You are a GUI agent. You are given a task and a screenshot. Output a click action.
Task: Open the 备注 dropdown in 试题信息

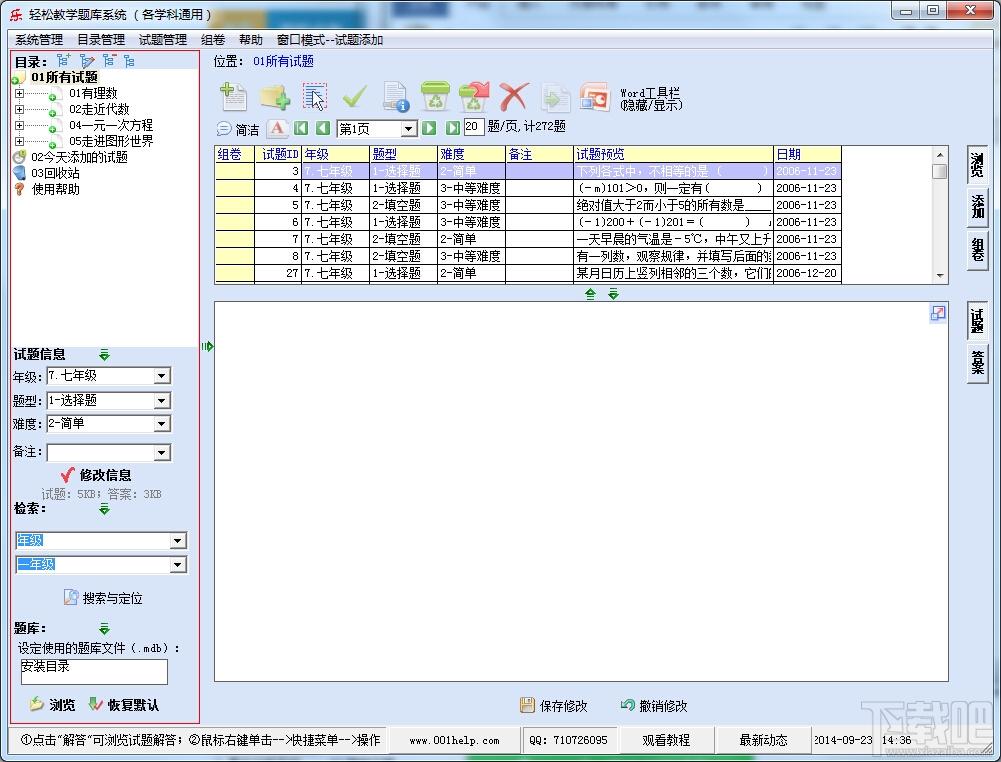pyautogui.click(x=162, y=452)
